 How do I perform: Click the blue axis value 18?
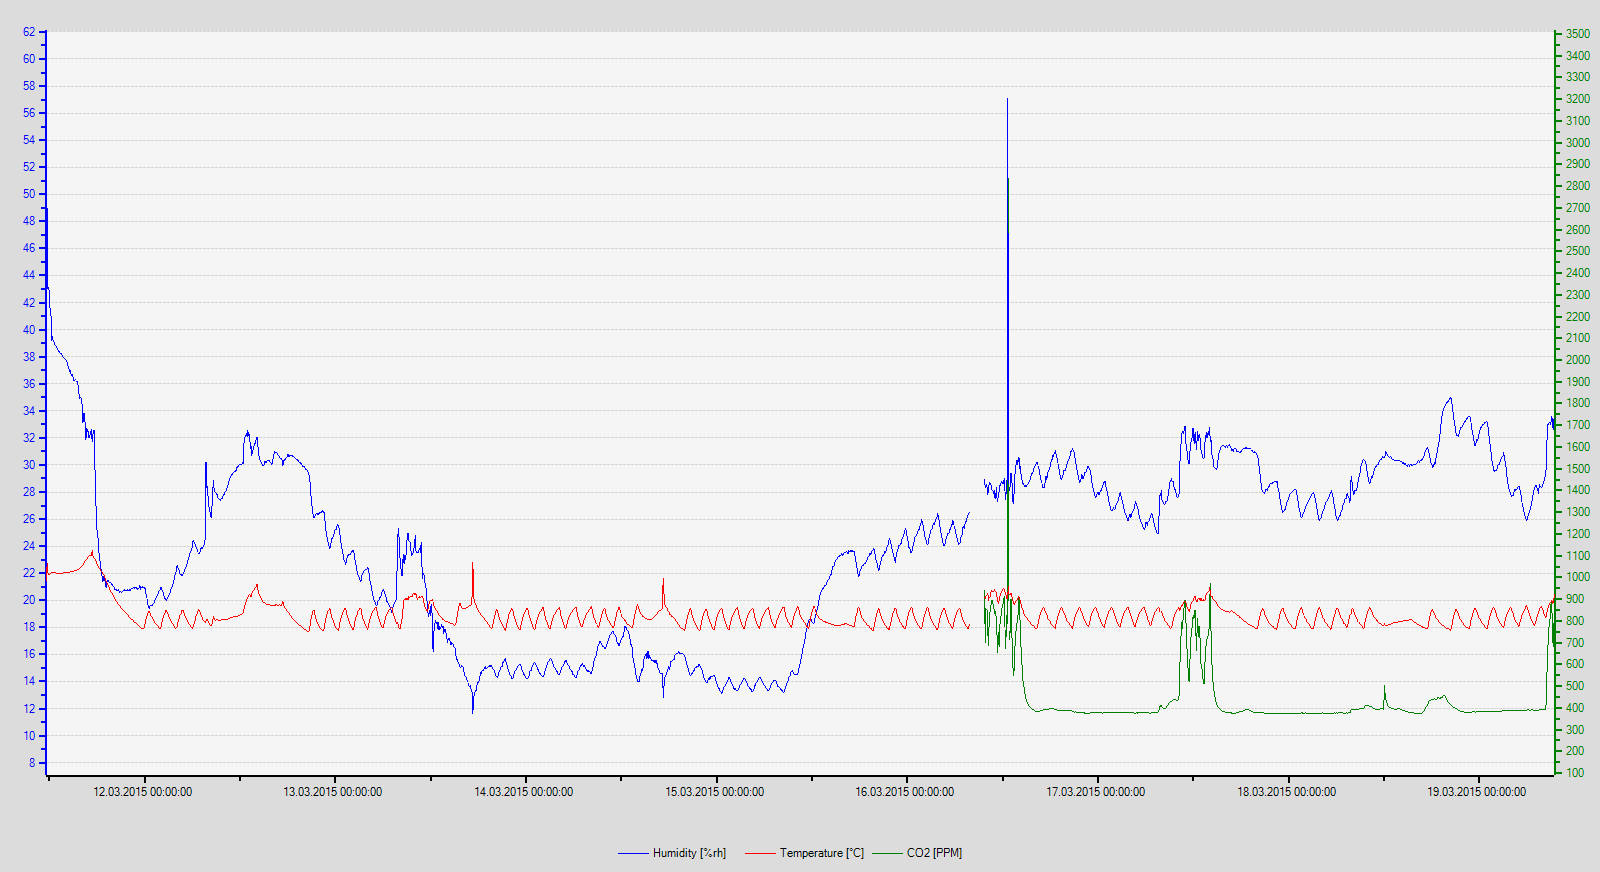[29, 627]
